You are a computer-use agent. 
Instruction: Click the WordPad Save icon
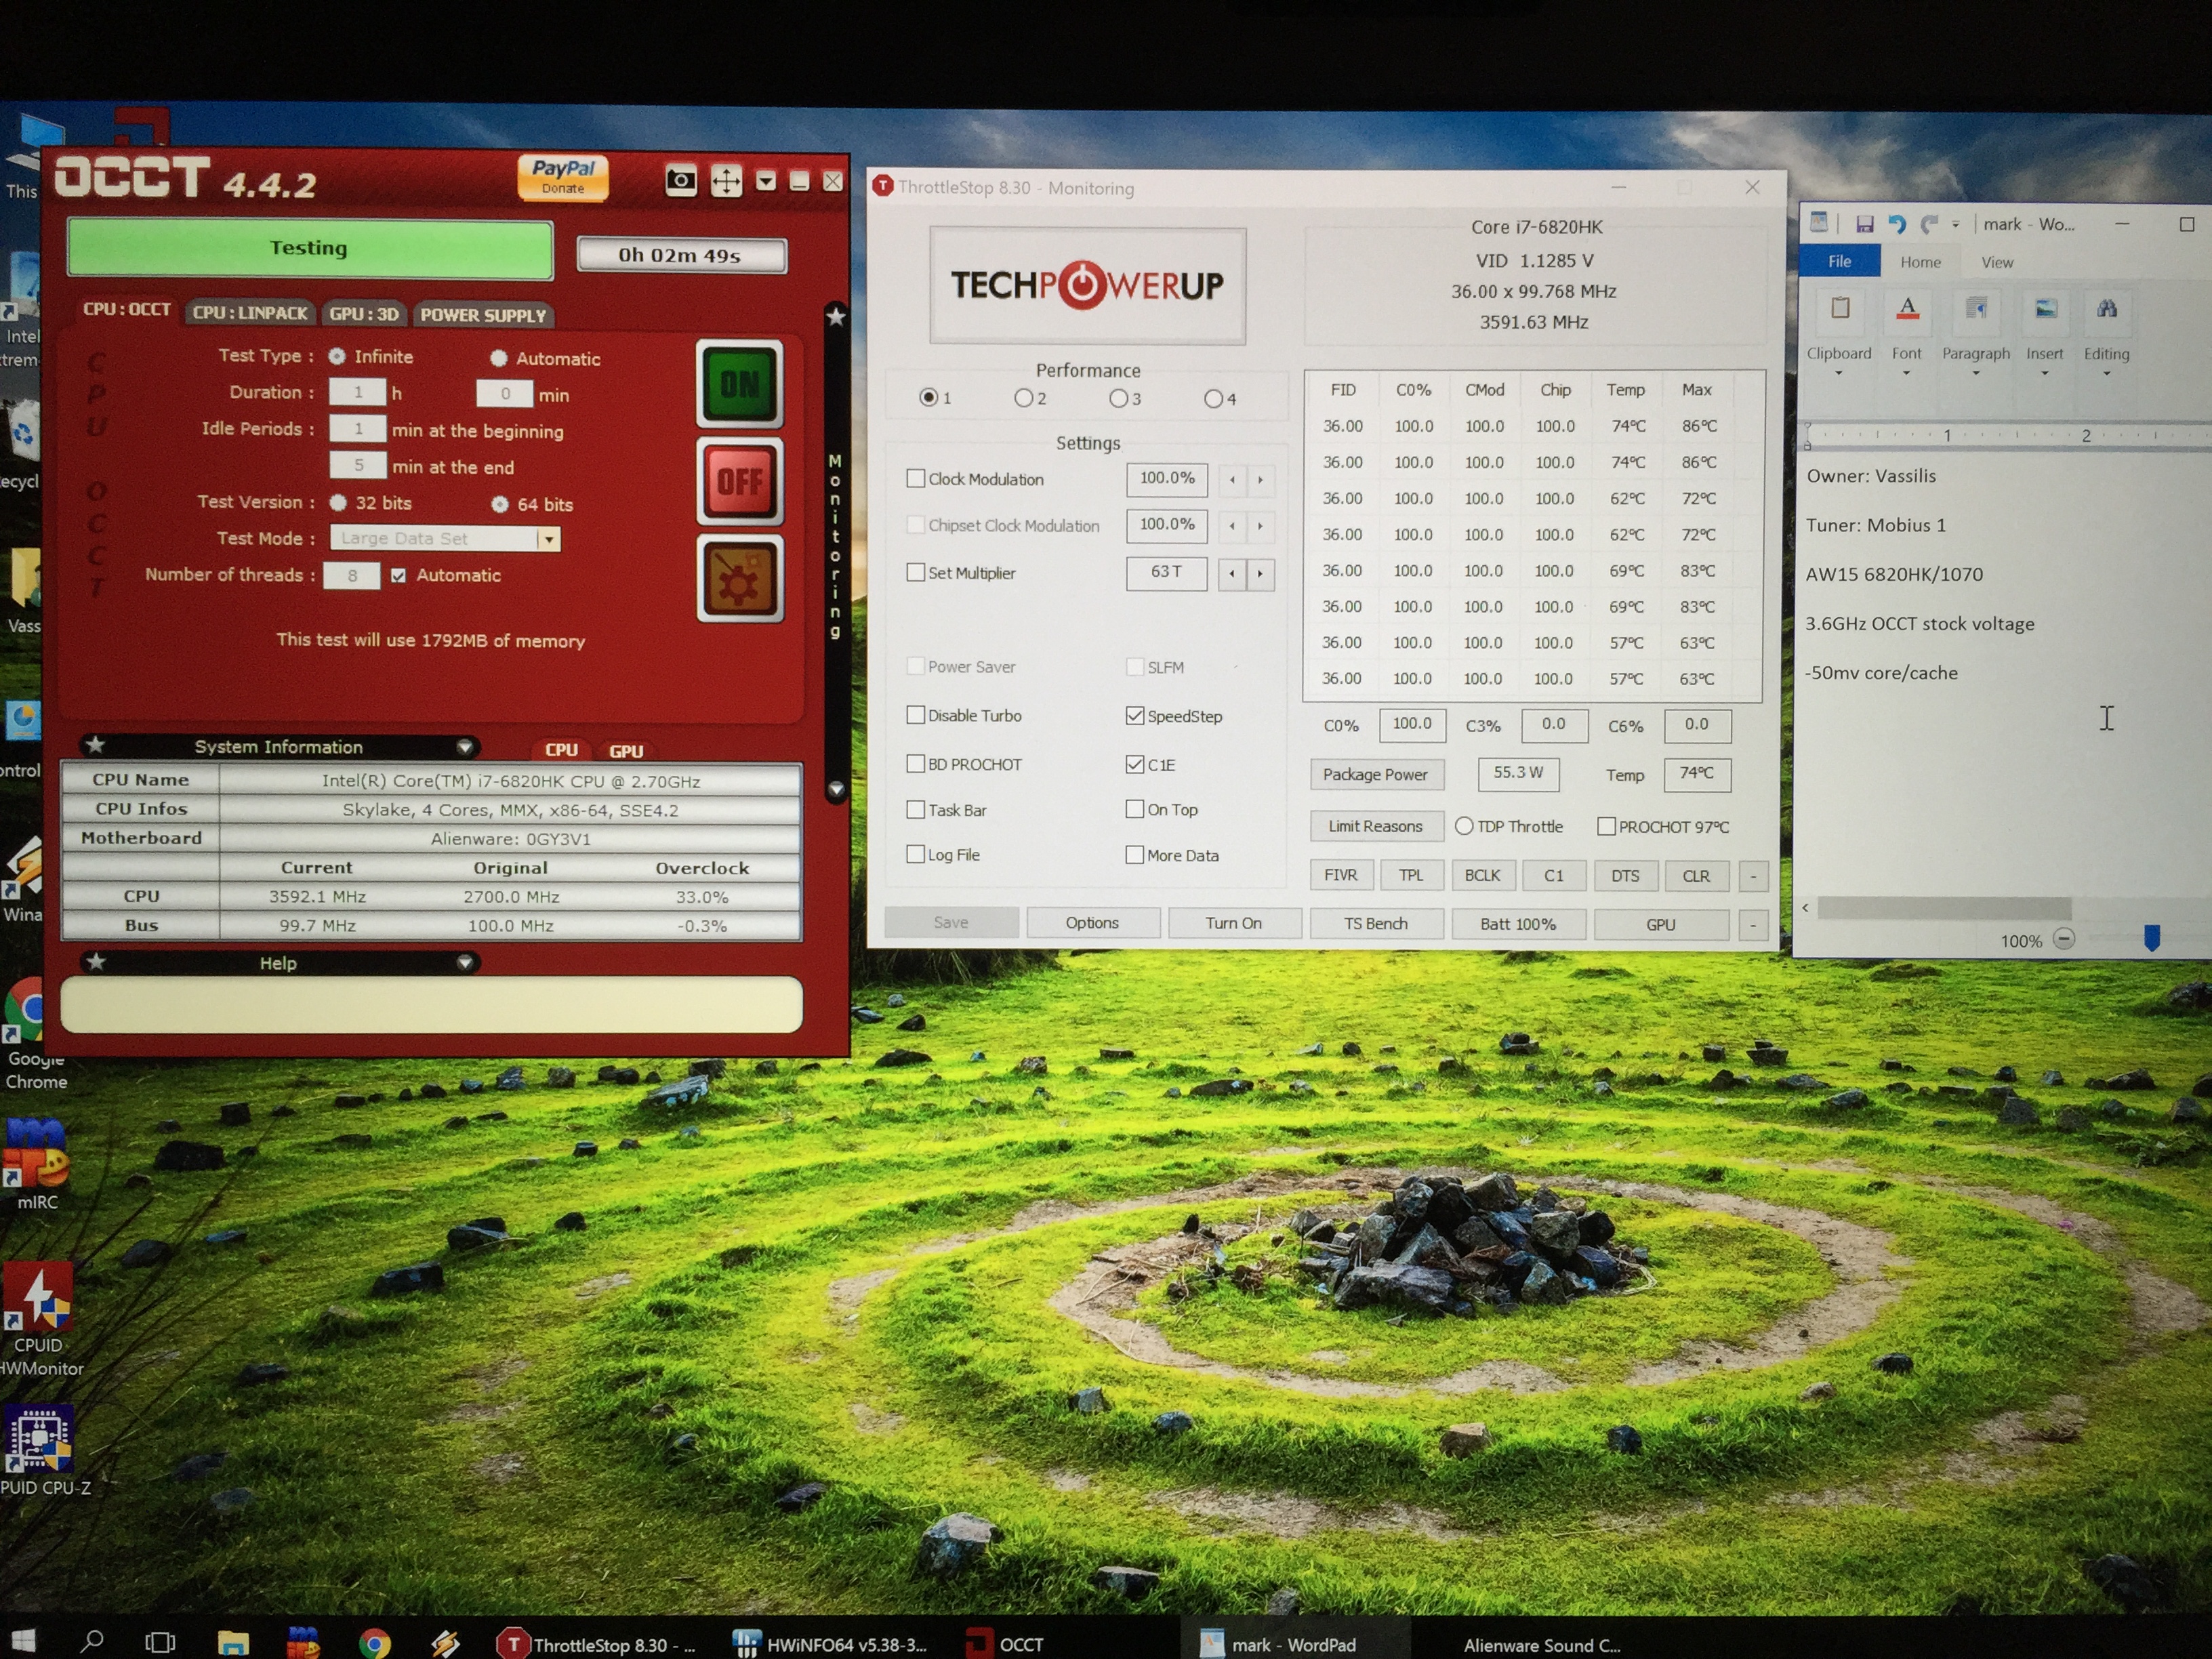tap(1864, 224)
